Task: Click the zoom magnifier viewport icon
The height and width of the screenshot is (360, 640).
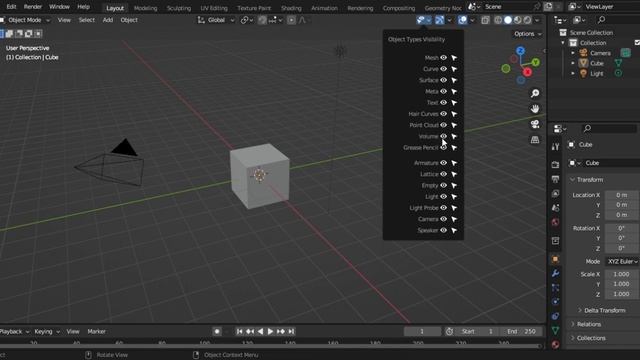Action: [535, 93]
